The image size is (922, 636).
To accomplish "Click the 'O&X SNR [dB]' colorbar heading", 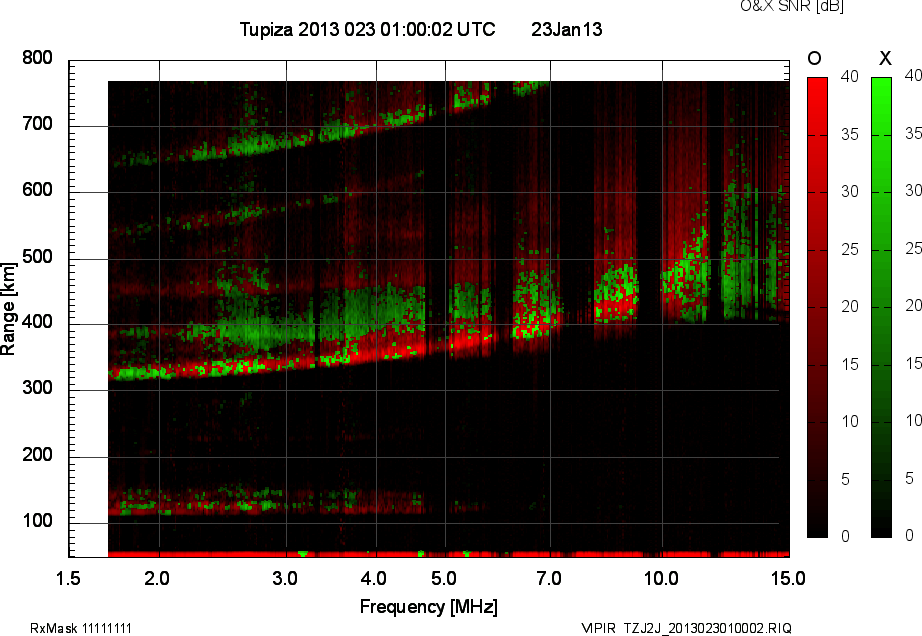I will pyautogui.click(x=791, y=6).
